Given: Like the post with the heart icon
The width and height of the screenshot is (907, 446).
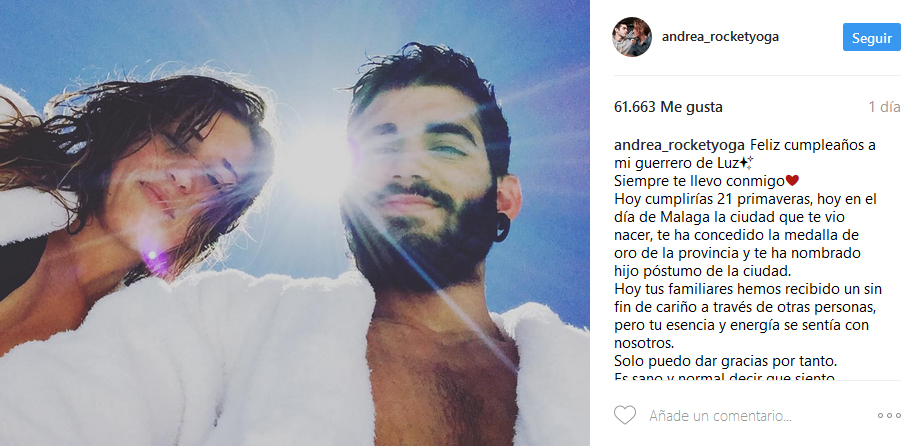Looking at the screenshot, I should pos(625,415).
